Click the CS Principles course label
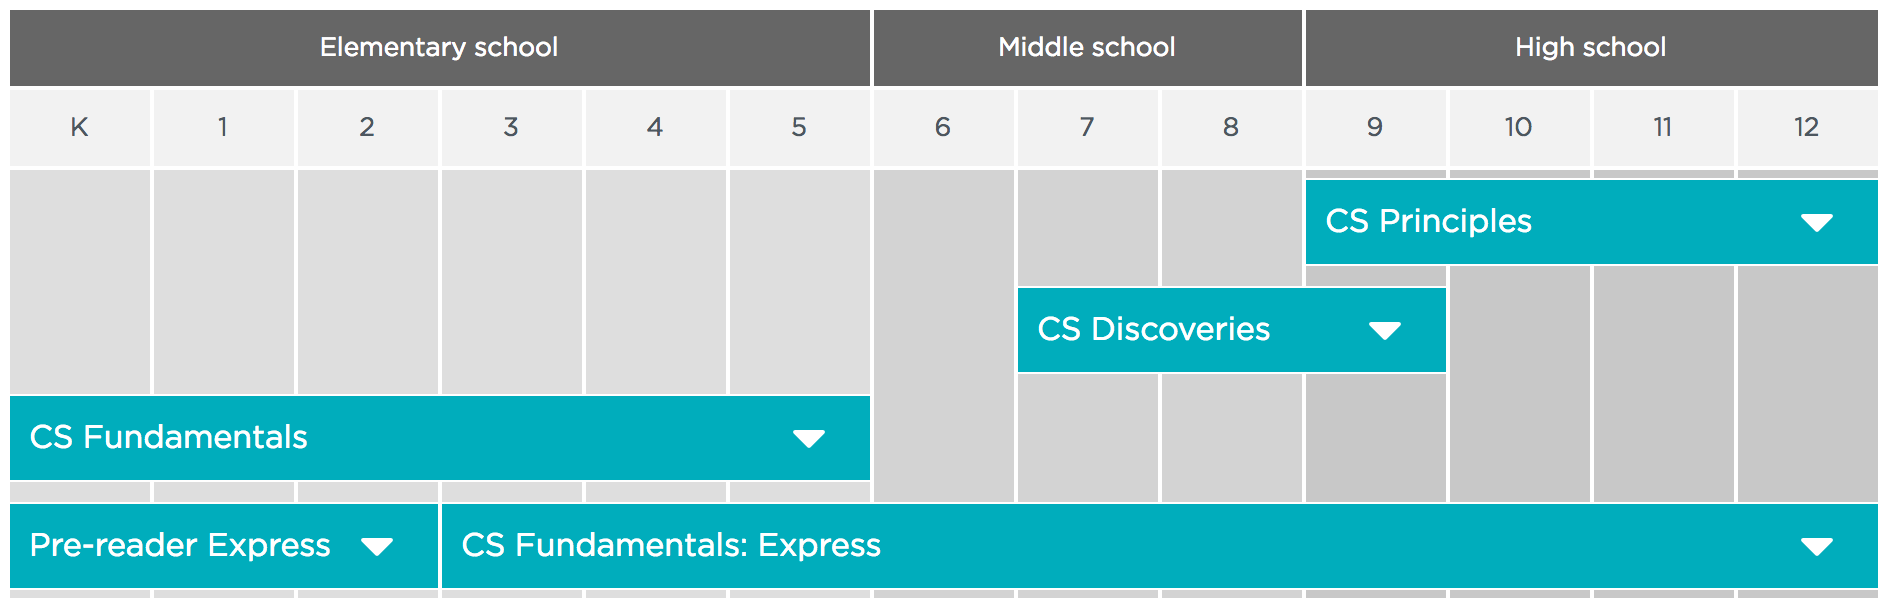The height and width of the screenshot is (608, 1890). click(x=1428, y=221)
